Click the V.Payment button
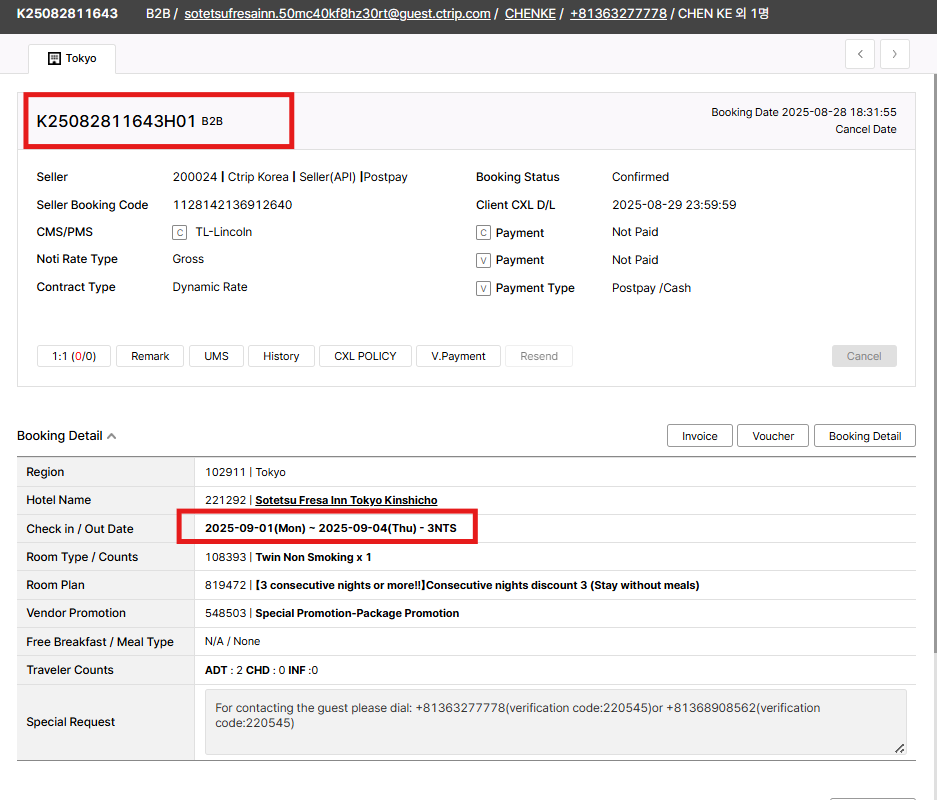Viewport: 937px width, 800px height. (458, 356)
